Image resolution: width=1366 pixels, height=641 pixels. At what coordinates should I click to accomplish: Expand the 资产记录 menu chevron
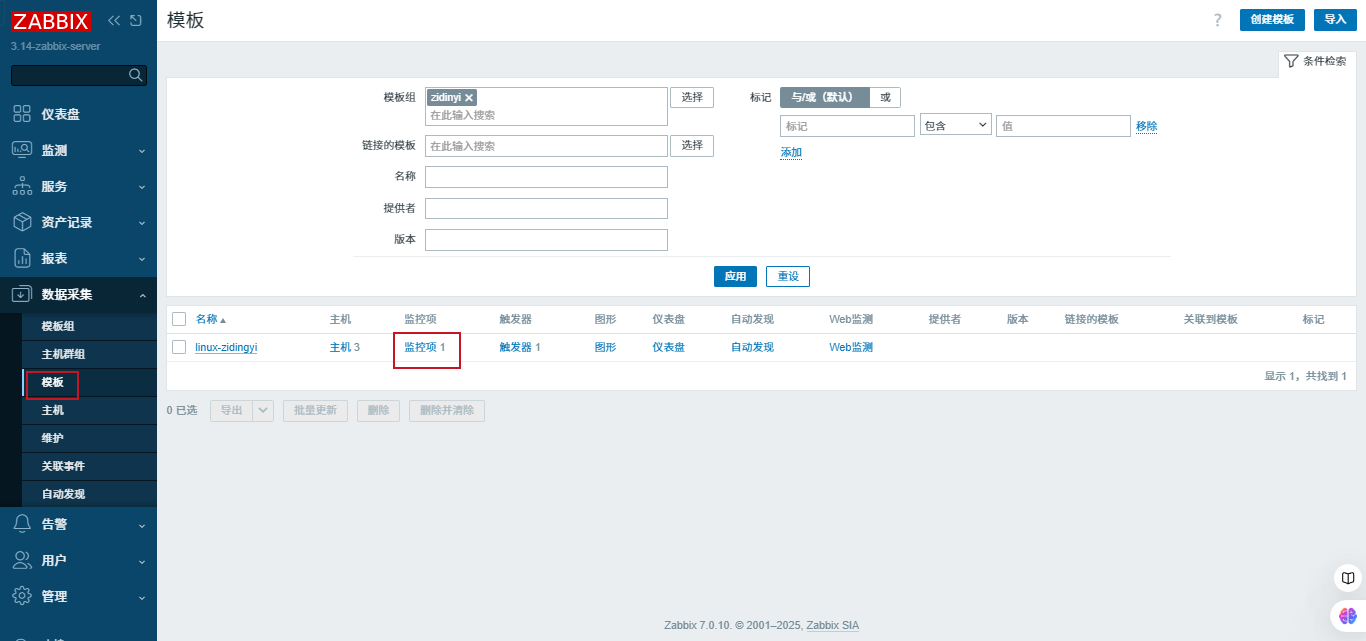click(141, 223)
